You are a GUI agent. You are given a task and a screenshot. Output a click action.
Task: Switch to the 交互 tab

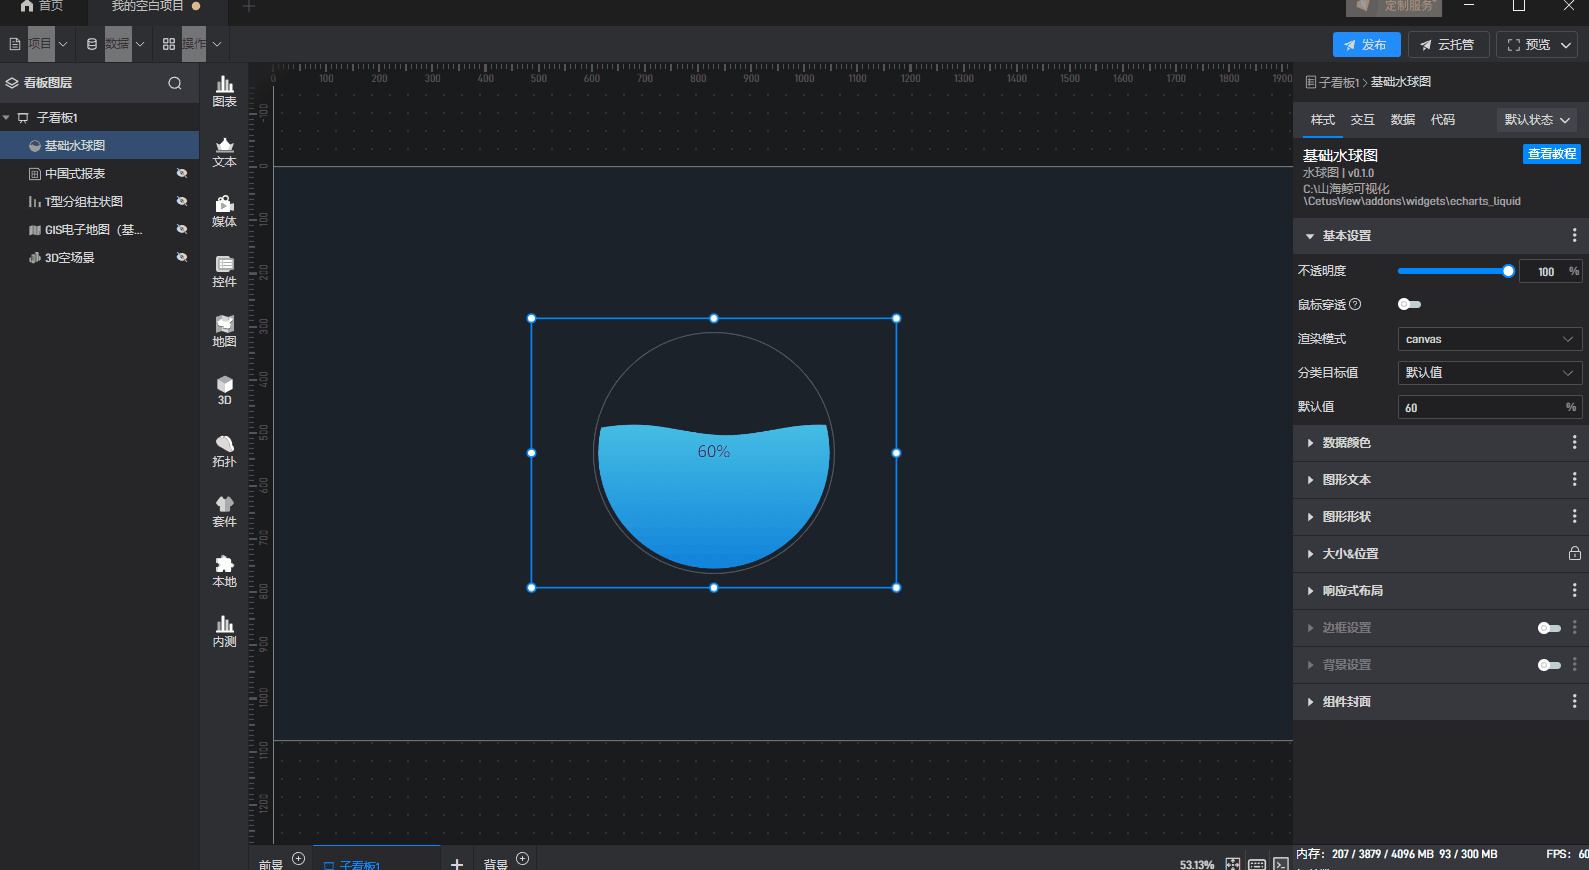point(1362,120)
